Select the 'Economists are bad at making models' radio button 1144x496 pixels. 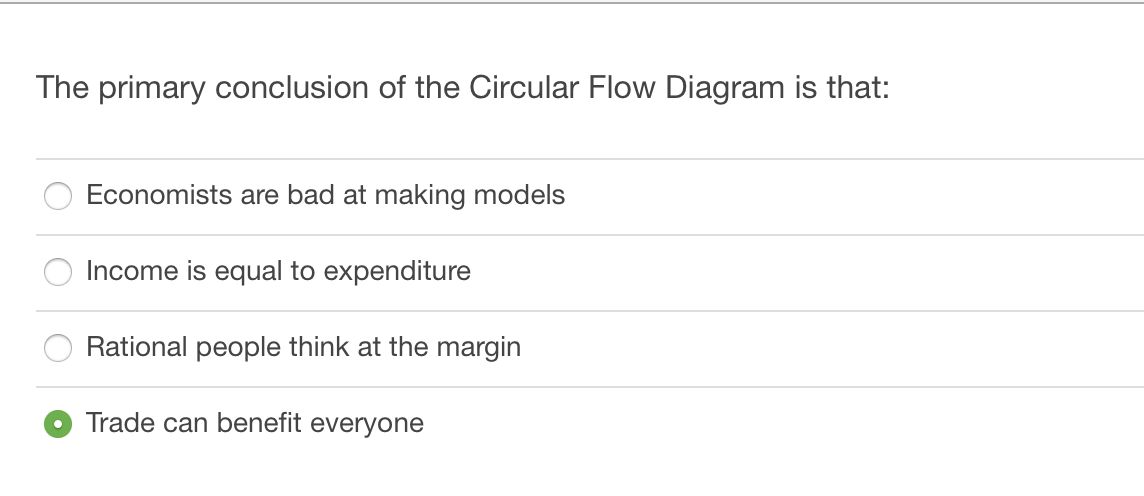58,195
